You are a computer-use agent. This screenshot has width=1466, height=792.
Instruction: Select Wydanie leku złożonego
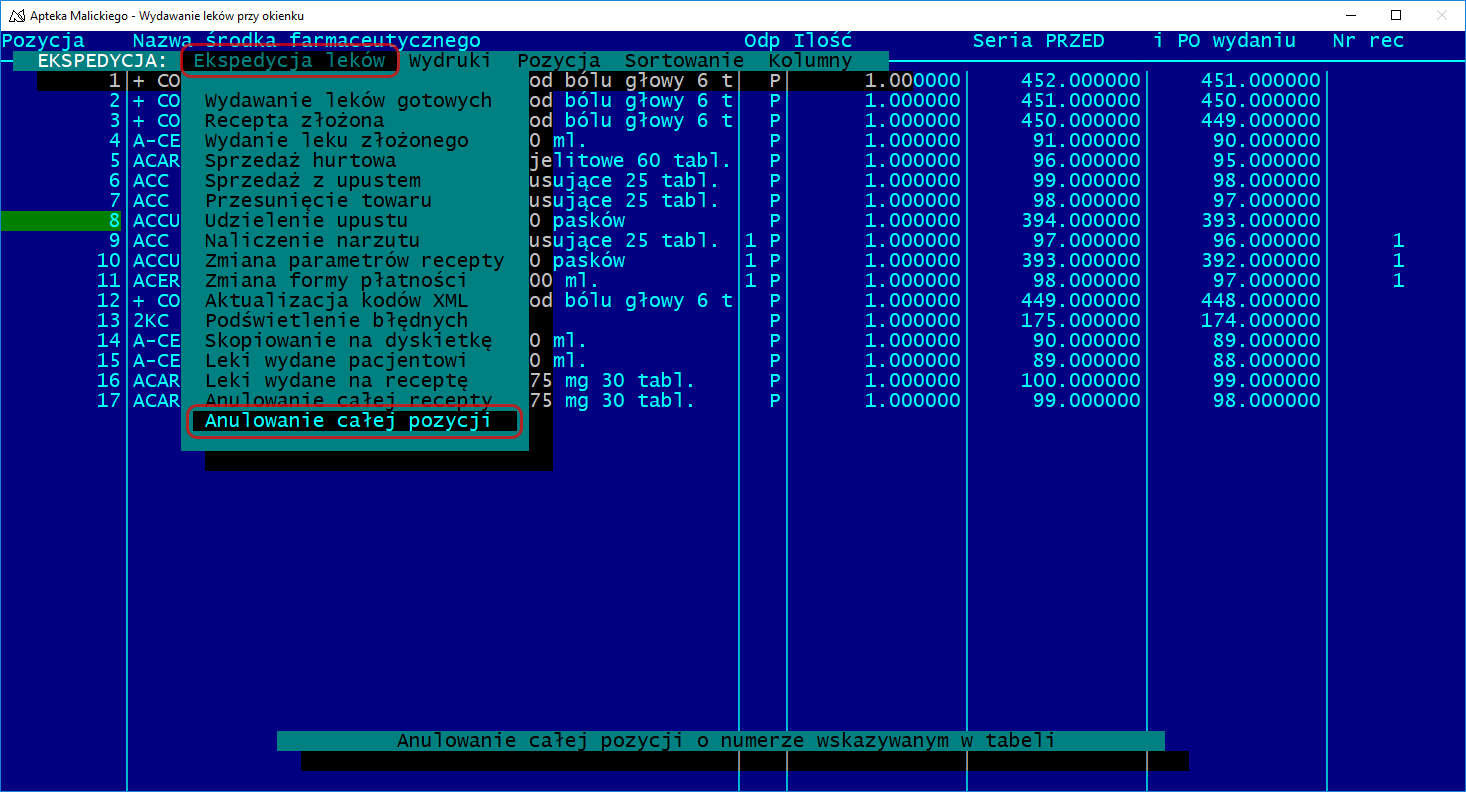[x=336, y=141]
